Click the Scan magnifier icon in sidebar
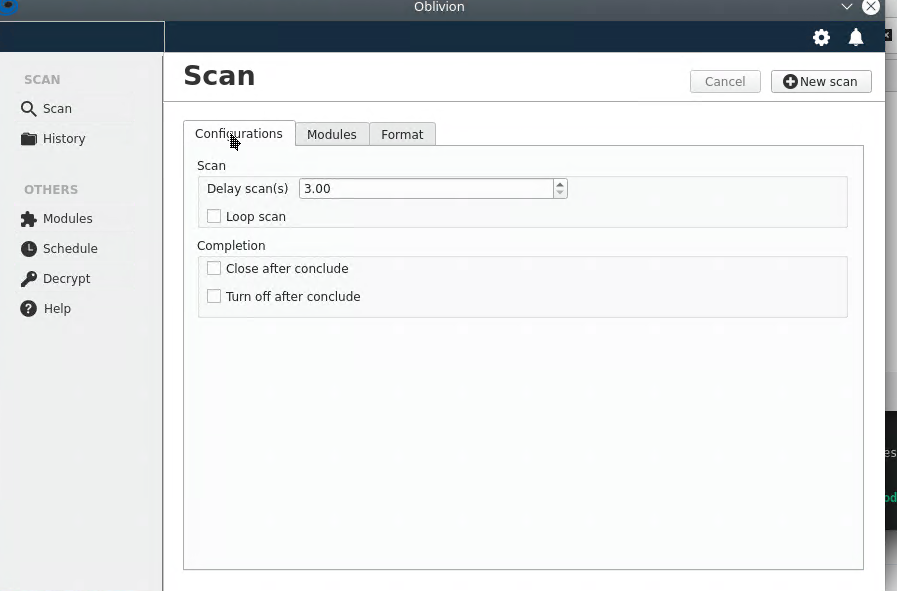 click(29, 109)
